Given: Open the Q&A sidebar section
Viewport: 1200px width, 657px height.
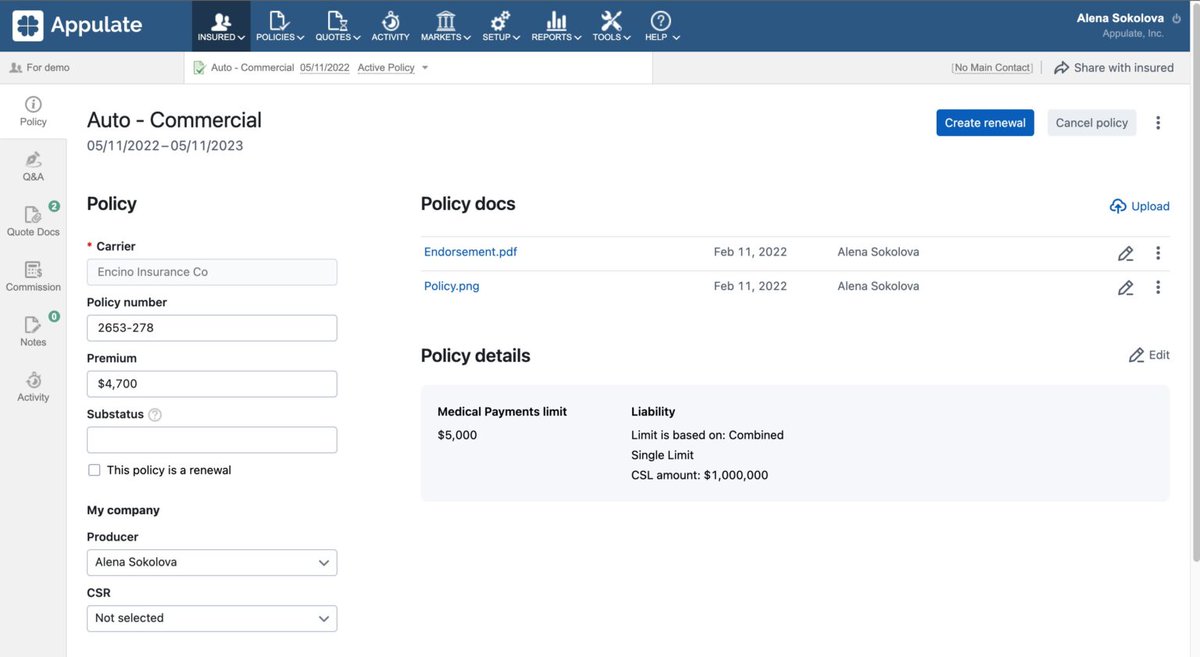Looking at the screenshot, I should [33, 167].
